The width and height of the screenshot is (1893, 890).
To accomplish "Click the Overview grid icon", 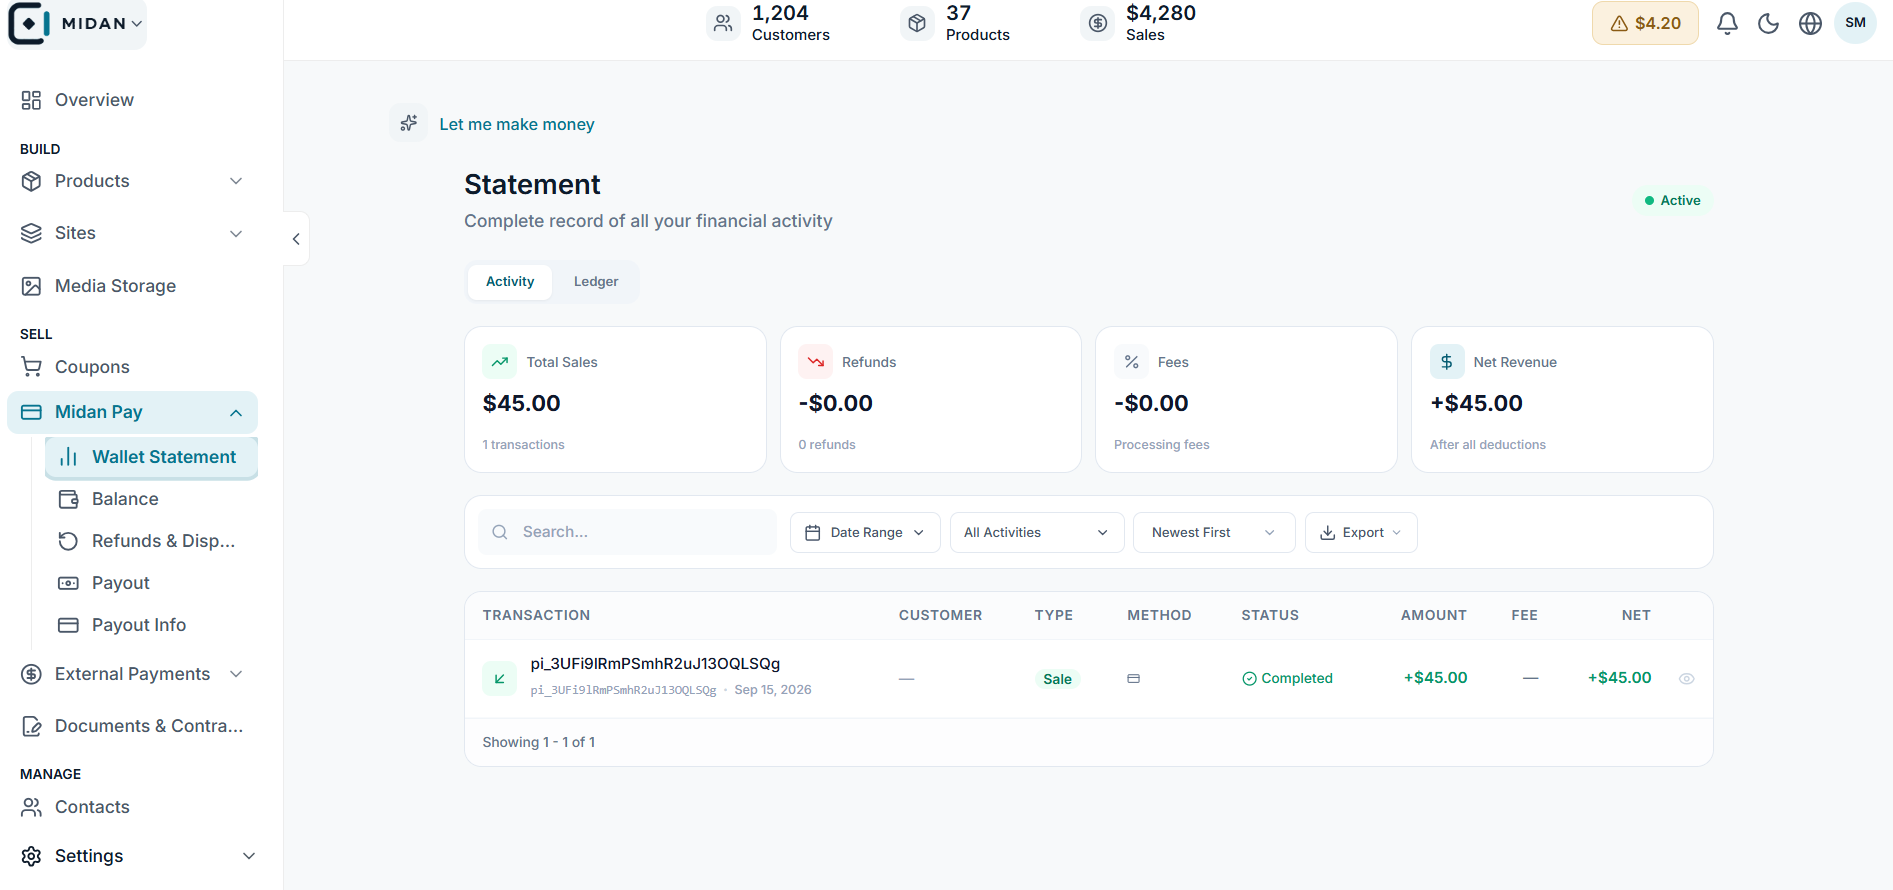I will pos(31,100).
